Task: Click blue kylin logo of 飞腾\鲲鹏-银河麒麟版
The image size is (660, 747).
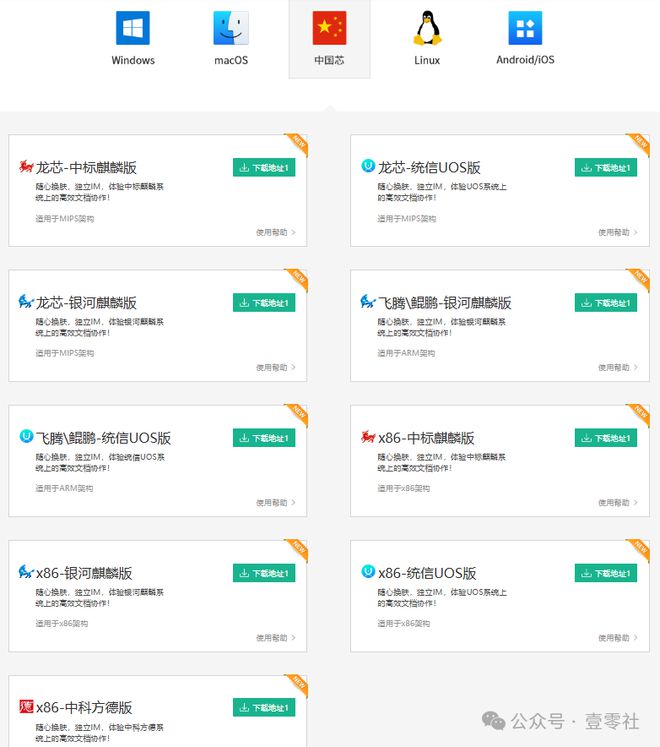Action: 368,301
